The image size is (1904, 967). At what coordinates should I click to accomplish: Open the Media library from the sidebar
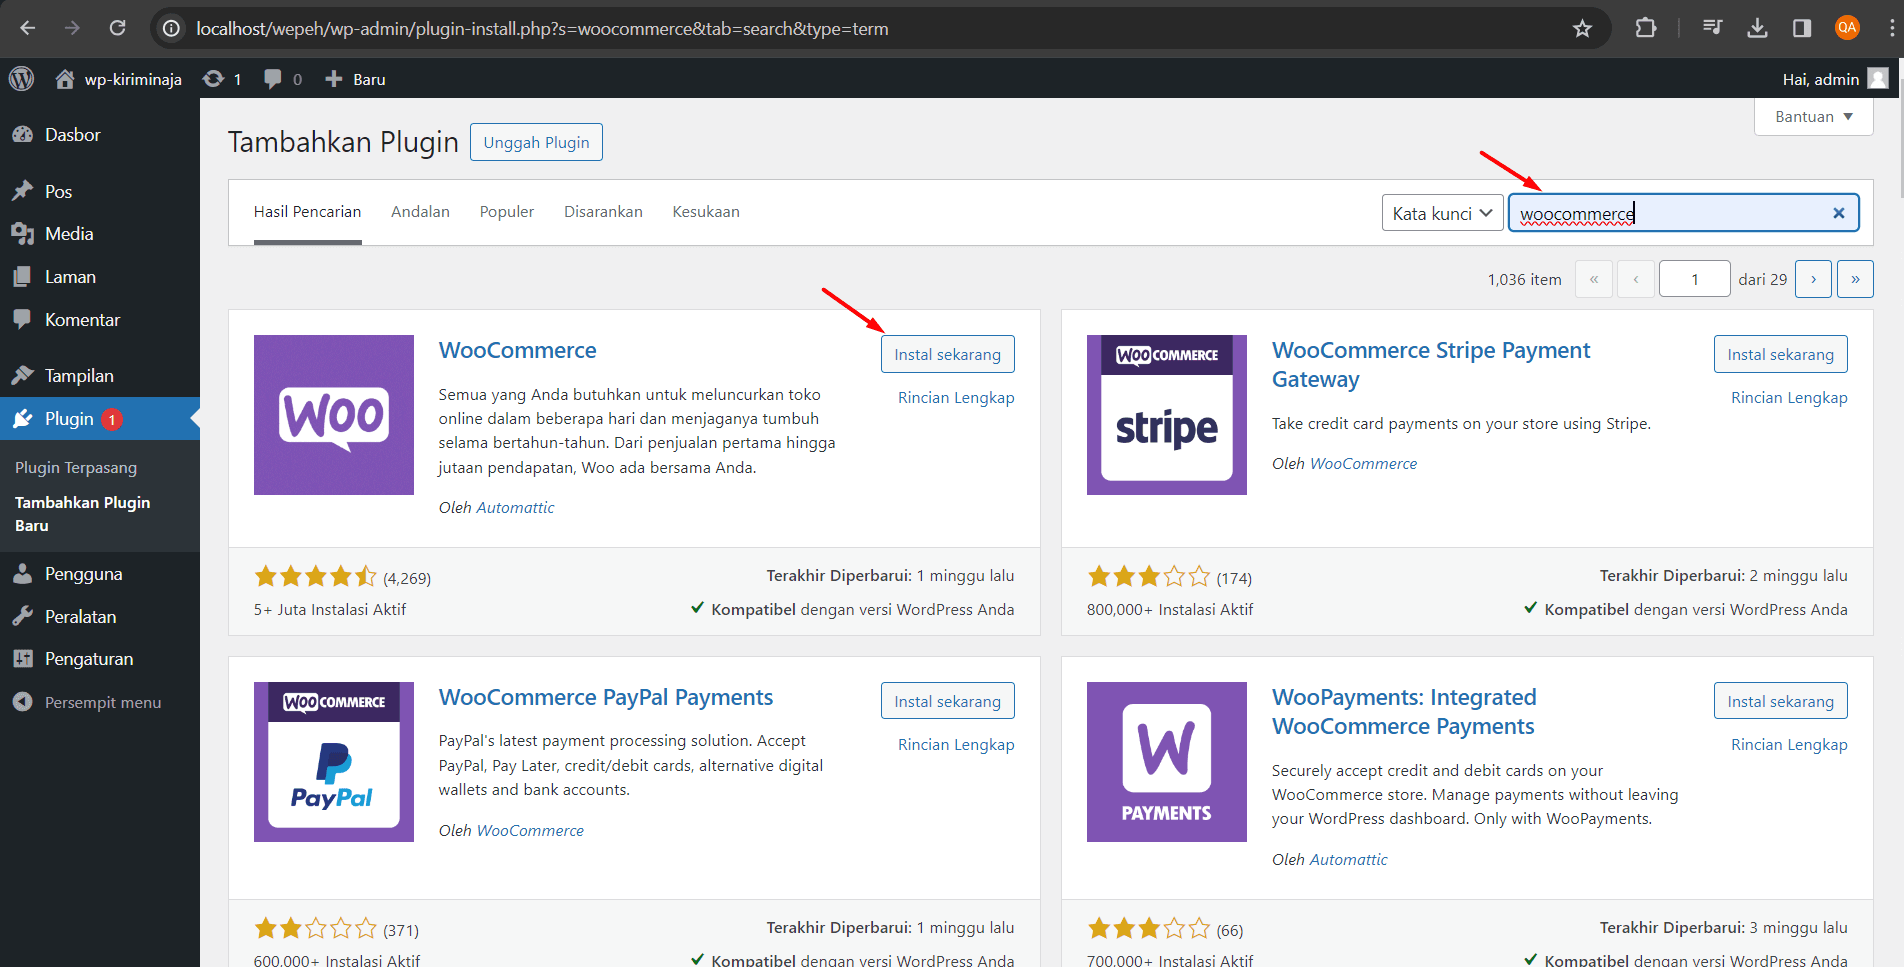66,234
